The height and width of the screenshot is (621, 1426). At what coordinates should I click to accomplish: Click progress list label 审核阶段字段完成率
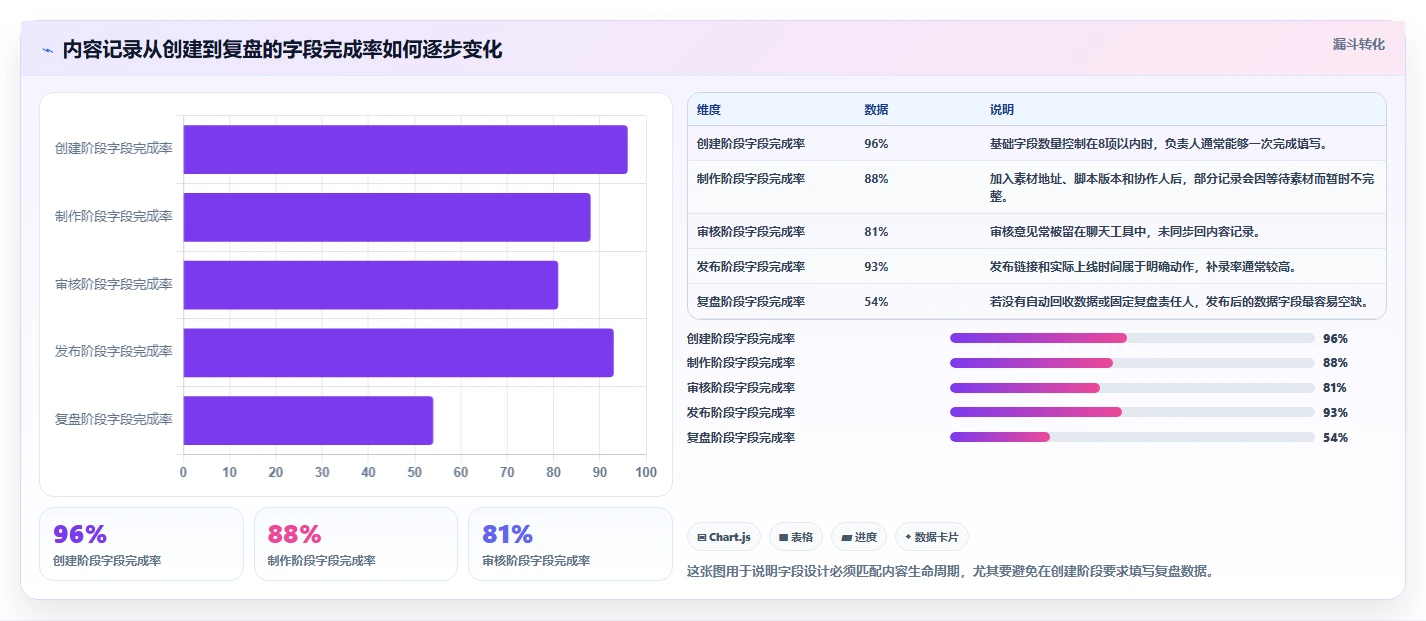tap(741, 388)
